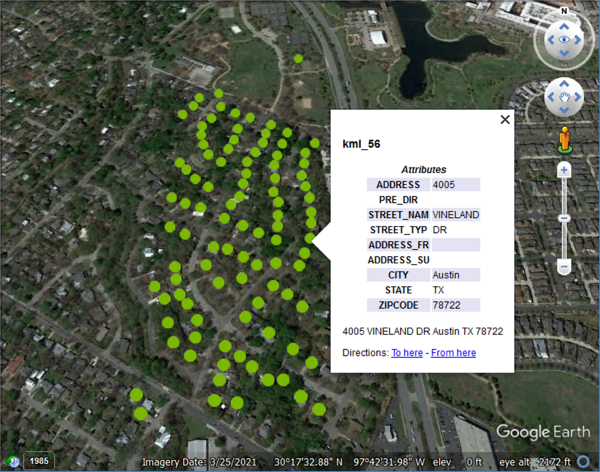
Task: Open directions 'To here' link
Action: point(407,353)
